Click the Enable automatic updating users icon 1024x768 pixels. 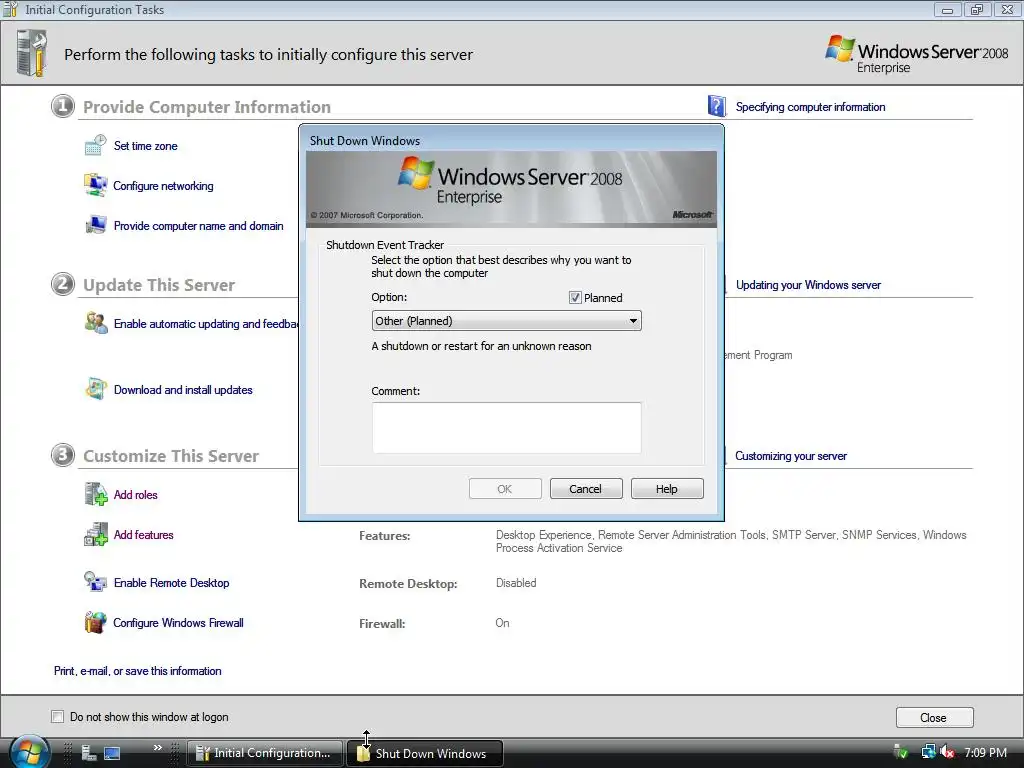95,323
